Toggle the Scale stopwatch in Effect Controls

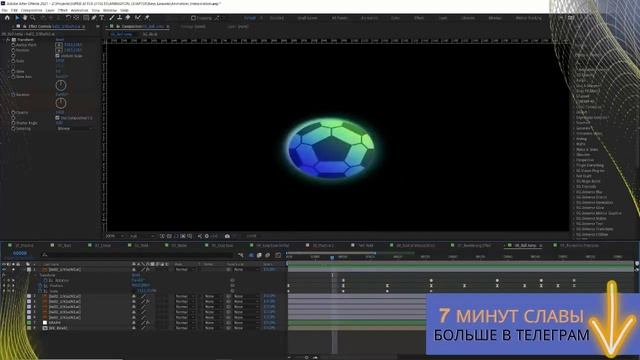(13, 61)
